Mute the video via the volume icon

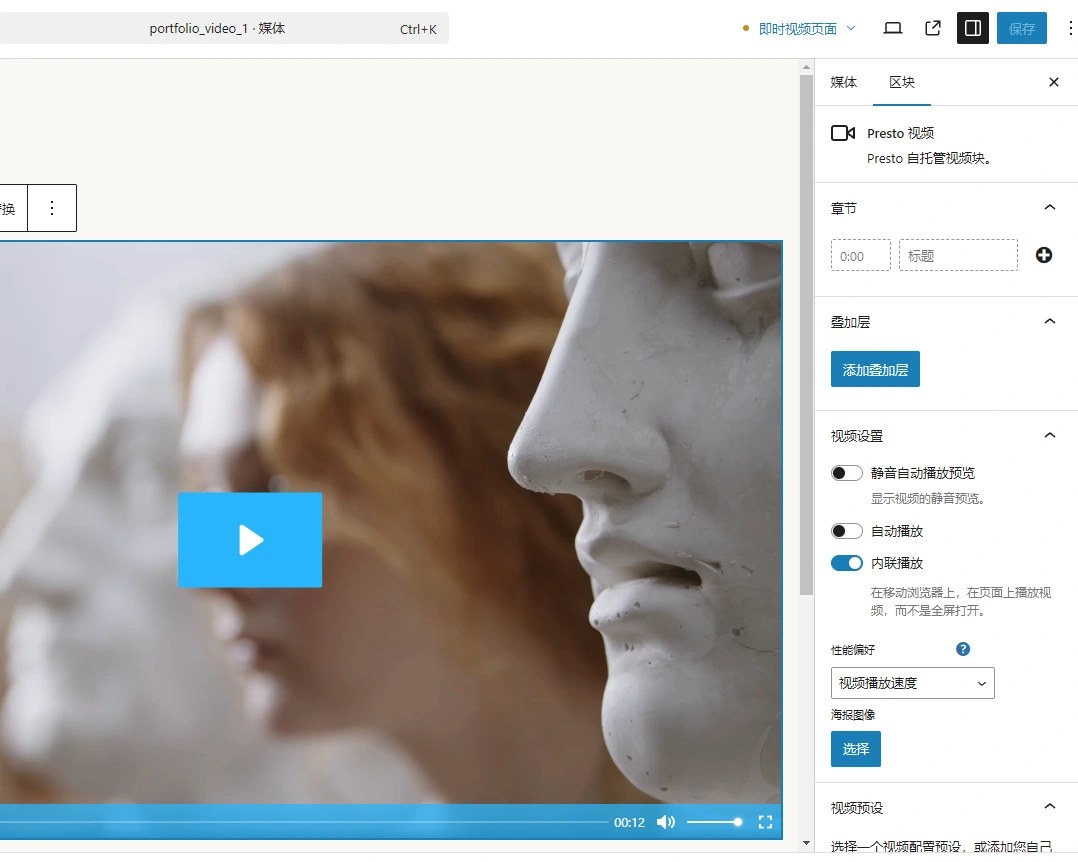[665, 821]
